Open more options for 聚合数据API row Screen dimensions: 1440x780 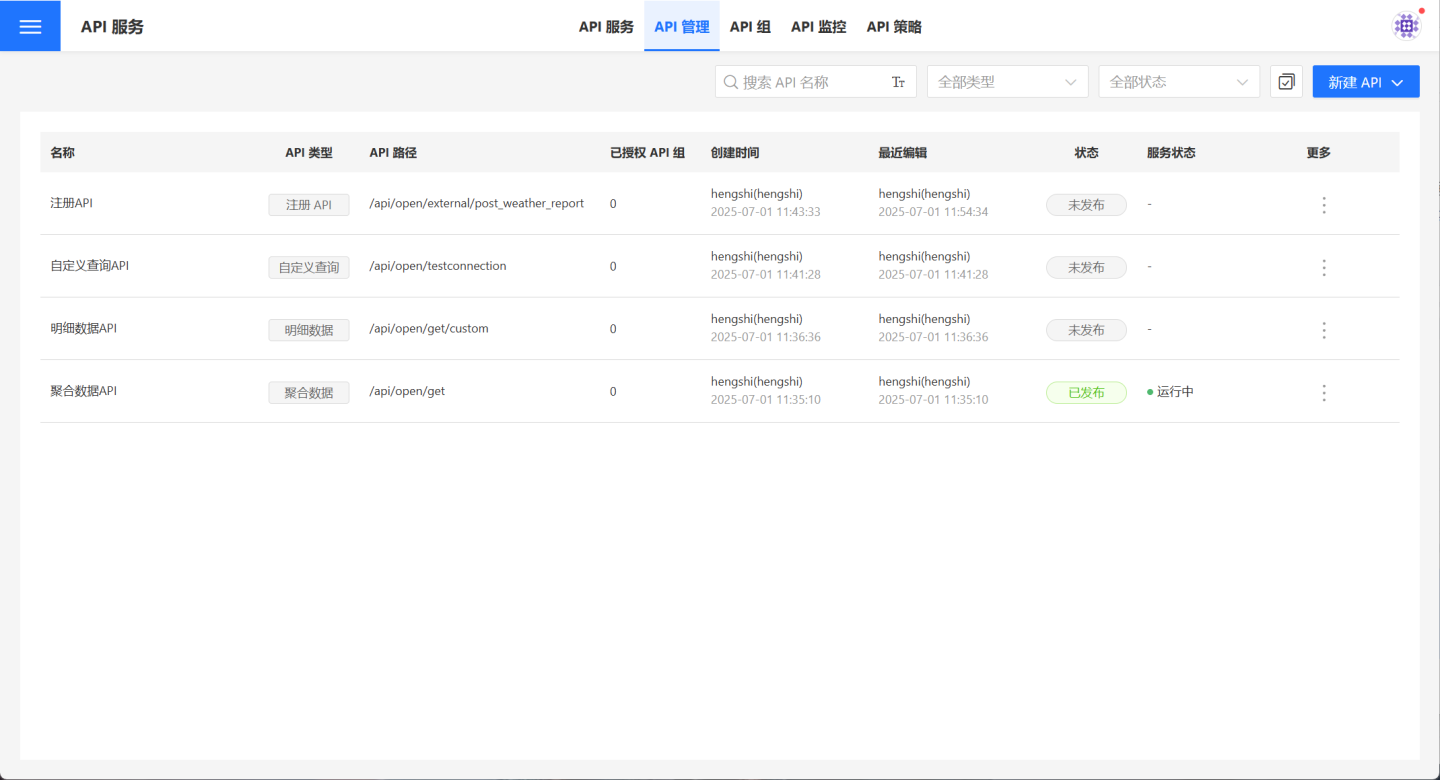click(x=1323, y=393)
